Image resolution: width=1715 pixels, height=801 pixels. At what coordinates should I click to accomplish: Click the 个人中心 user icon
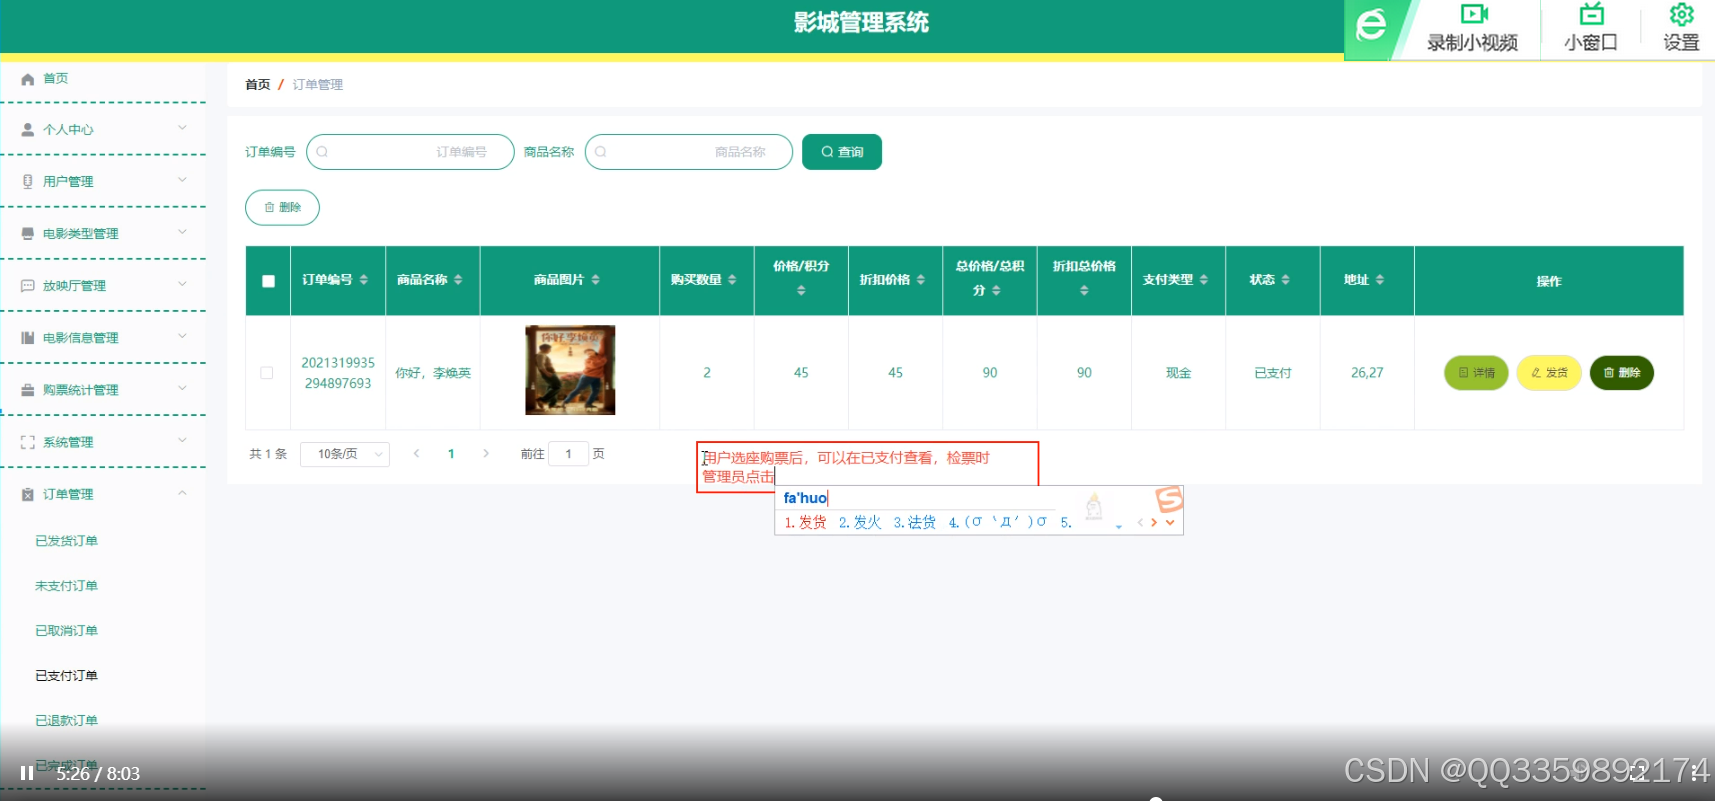[x=28, y=130]
